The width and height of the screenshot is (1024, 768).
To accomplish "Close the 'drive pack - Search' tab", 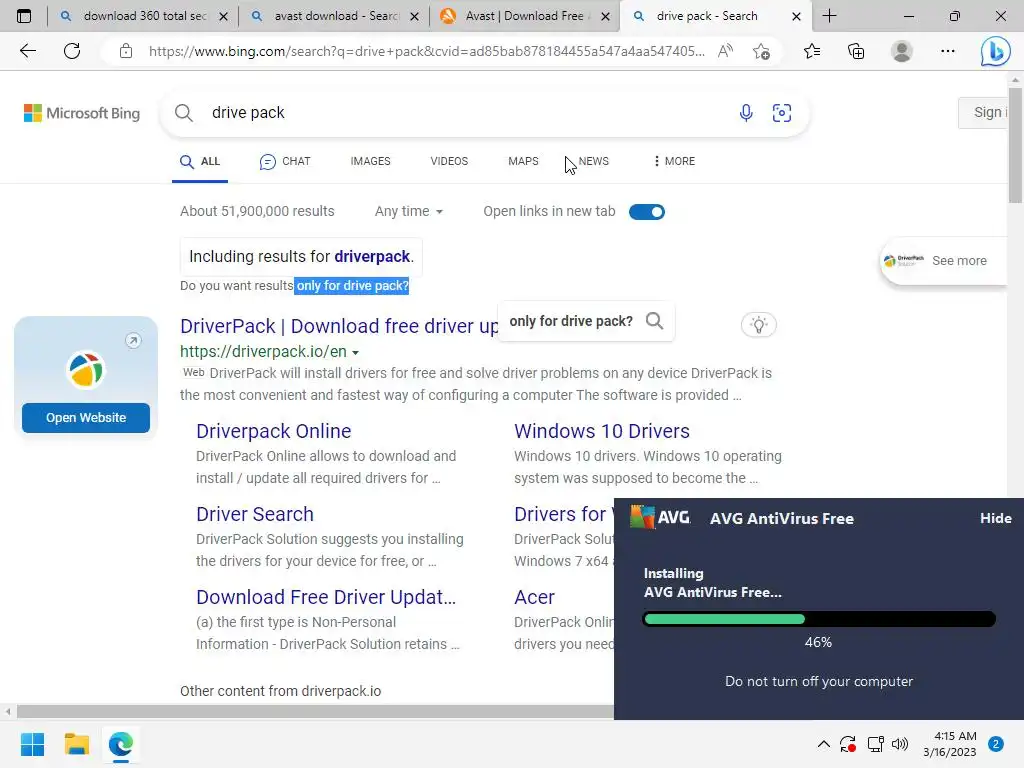I will tap(796, 16).
